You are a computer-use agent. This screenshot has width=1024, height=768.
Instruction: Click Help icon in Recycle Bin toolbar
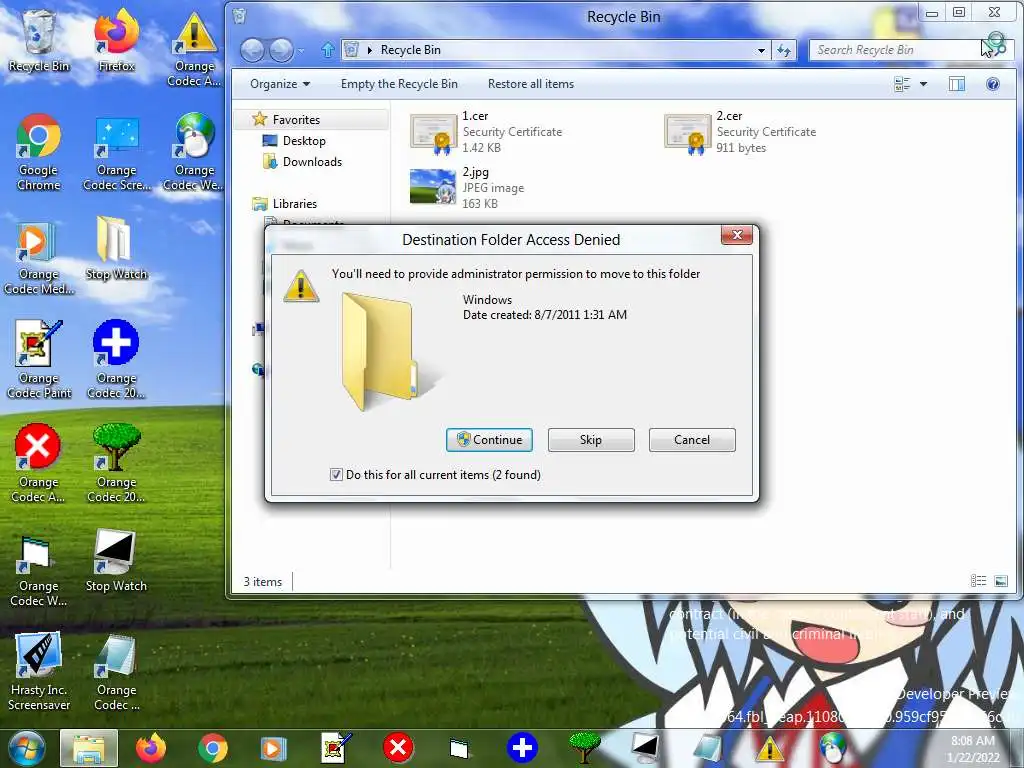point(993,84)
